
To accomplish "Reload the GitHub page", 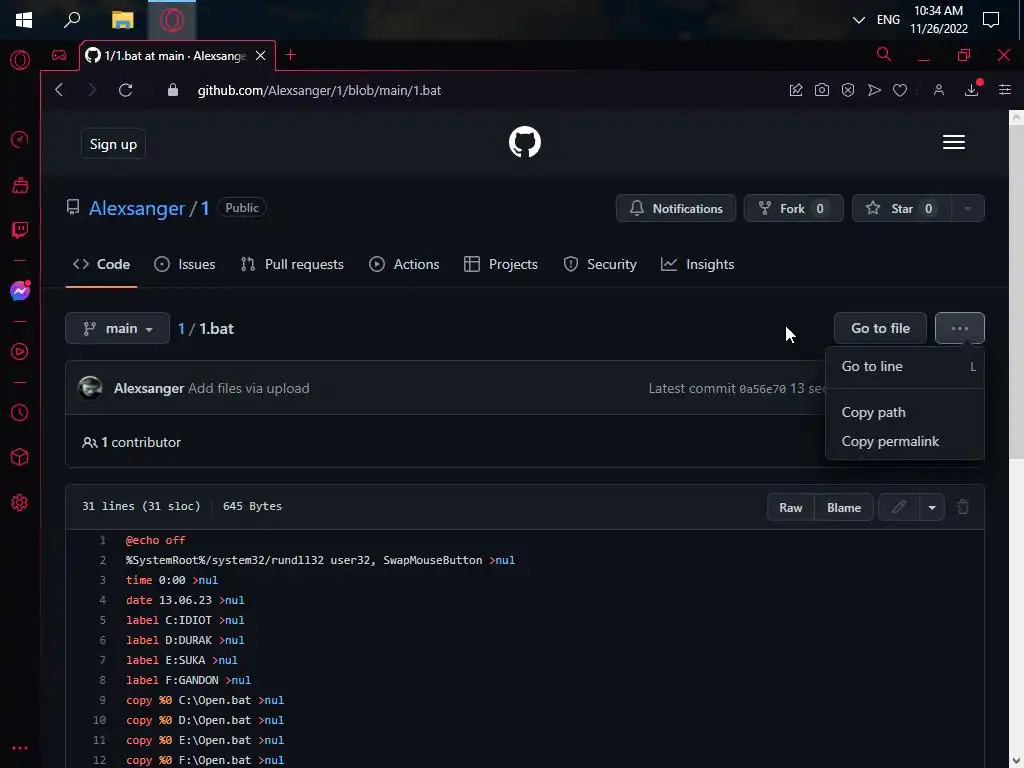I will click(x=125, y=90).
